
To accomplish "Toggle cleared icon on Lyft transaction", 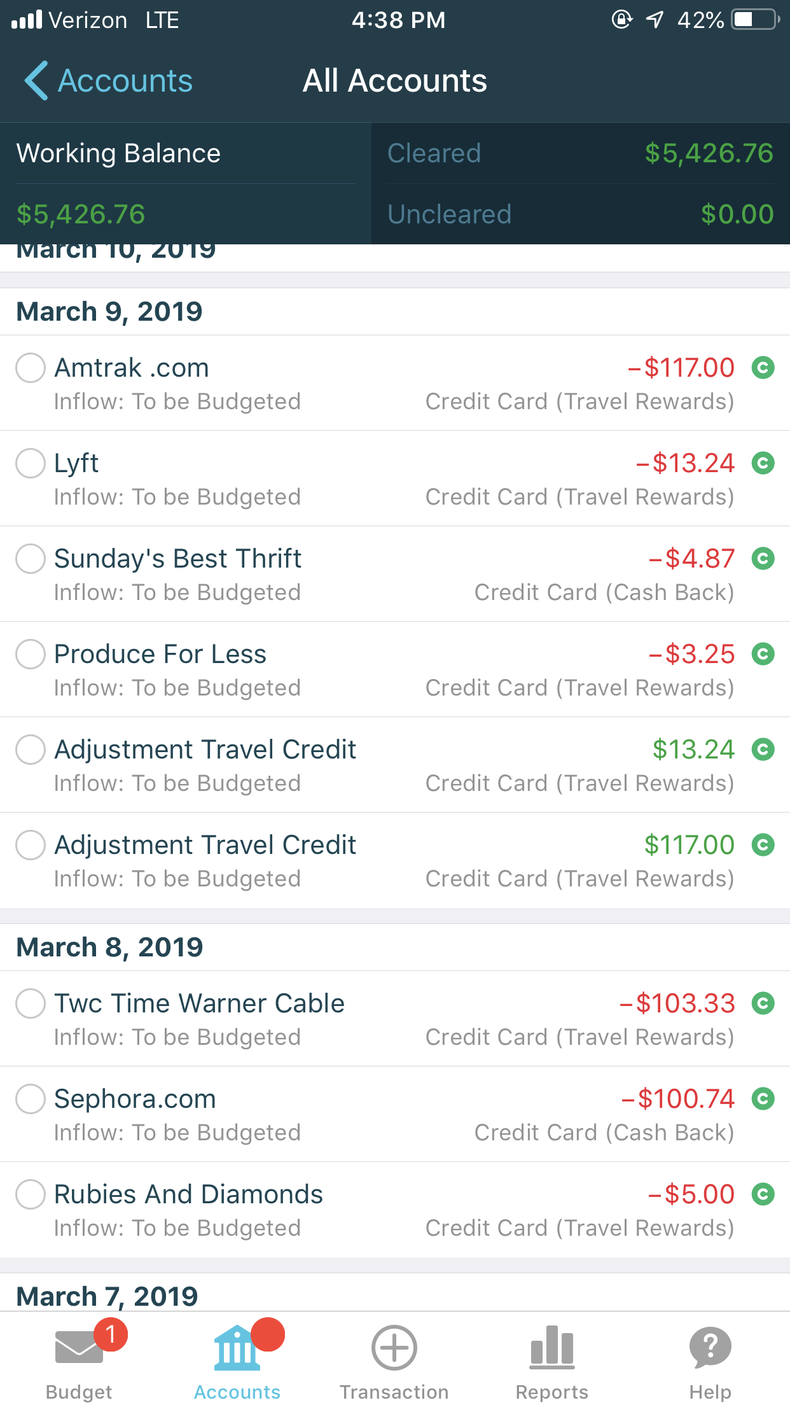I will click(x=763, y=463).
